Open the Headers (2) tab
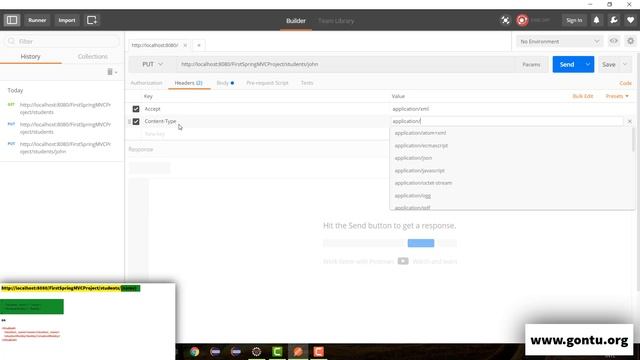The image size is (640, 360). point(188,83)
